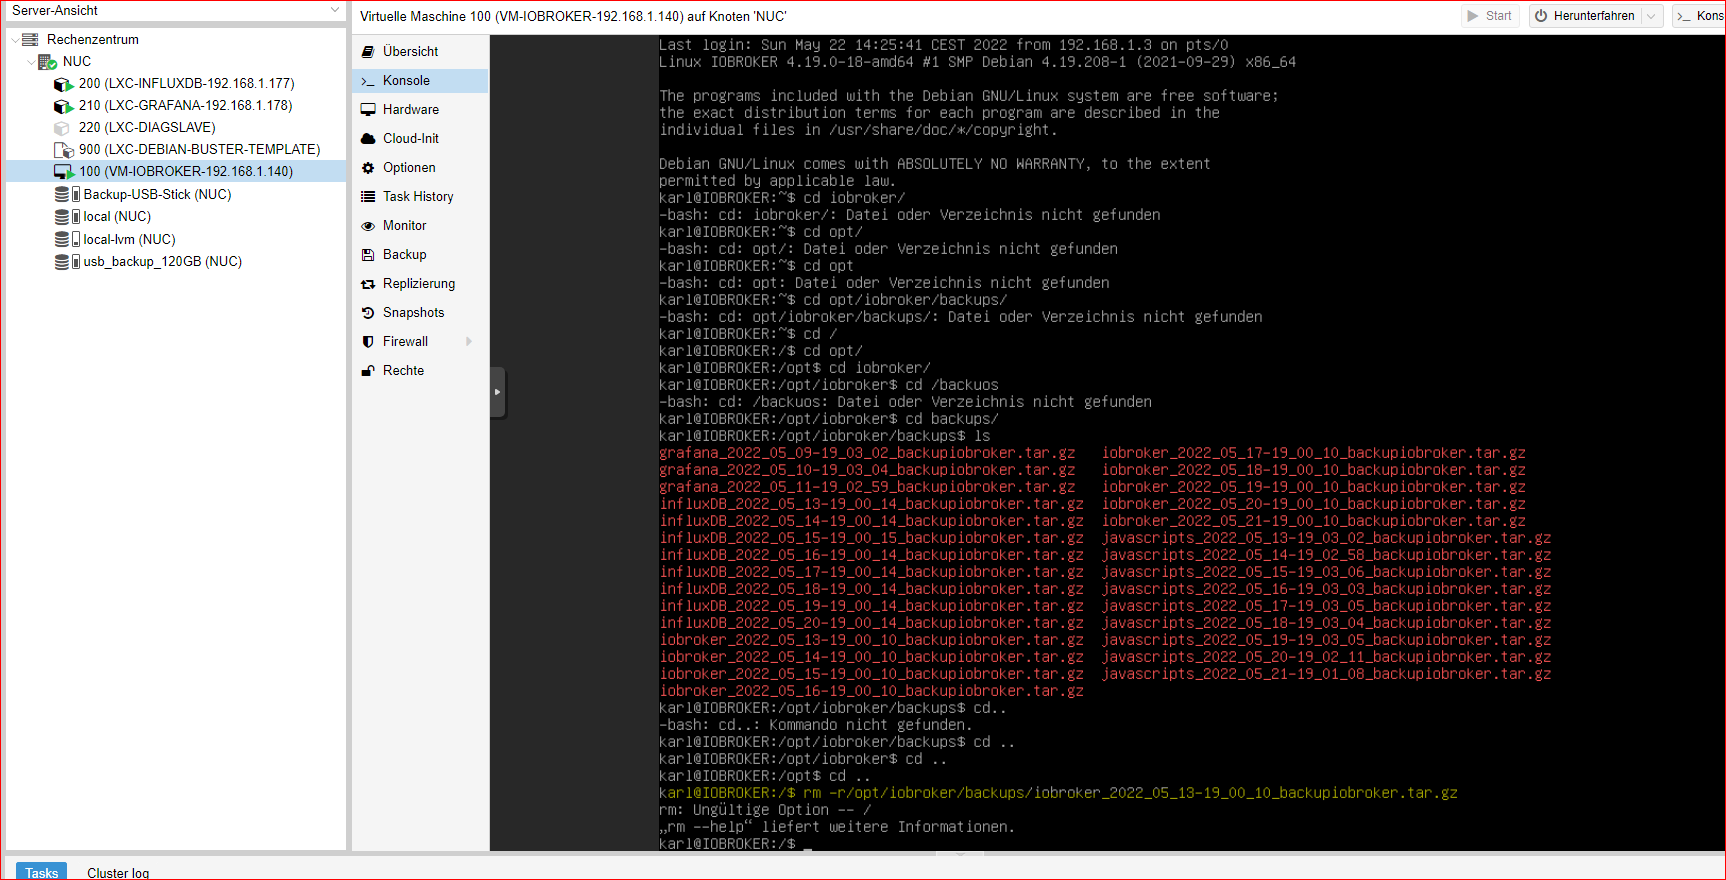The height and width of the screenshot is (880, 1726).
Task: Click the Snapshots history icon
Action: [x=368, y=313]
